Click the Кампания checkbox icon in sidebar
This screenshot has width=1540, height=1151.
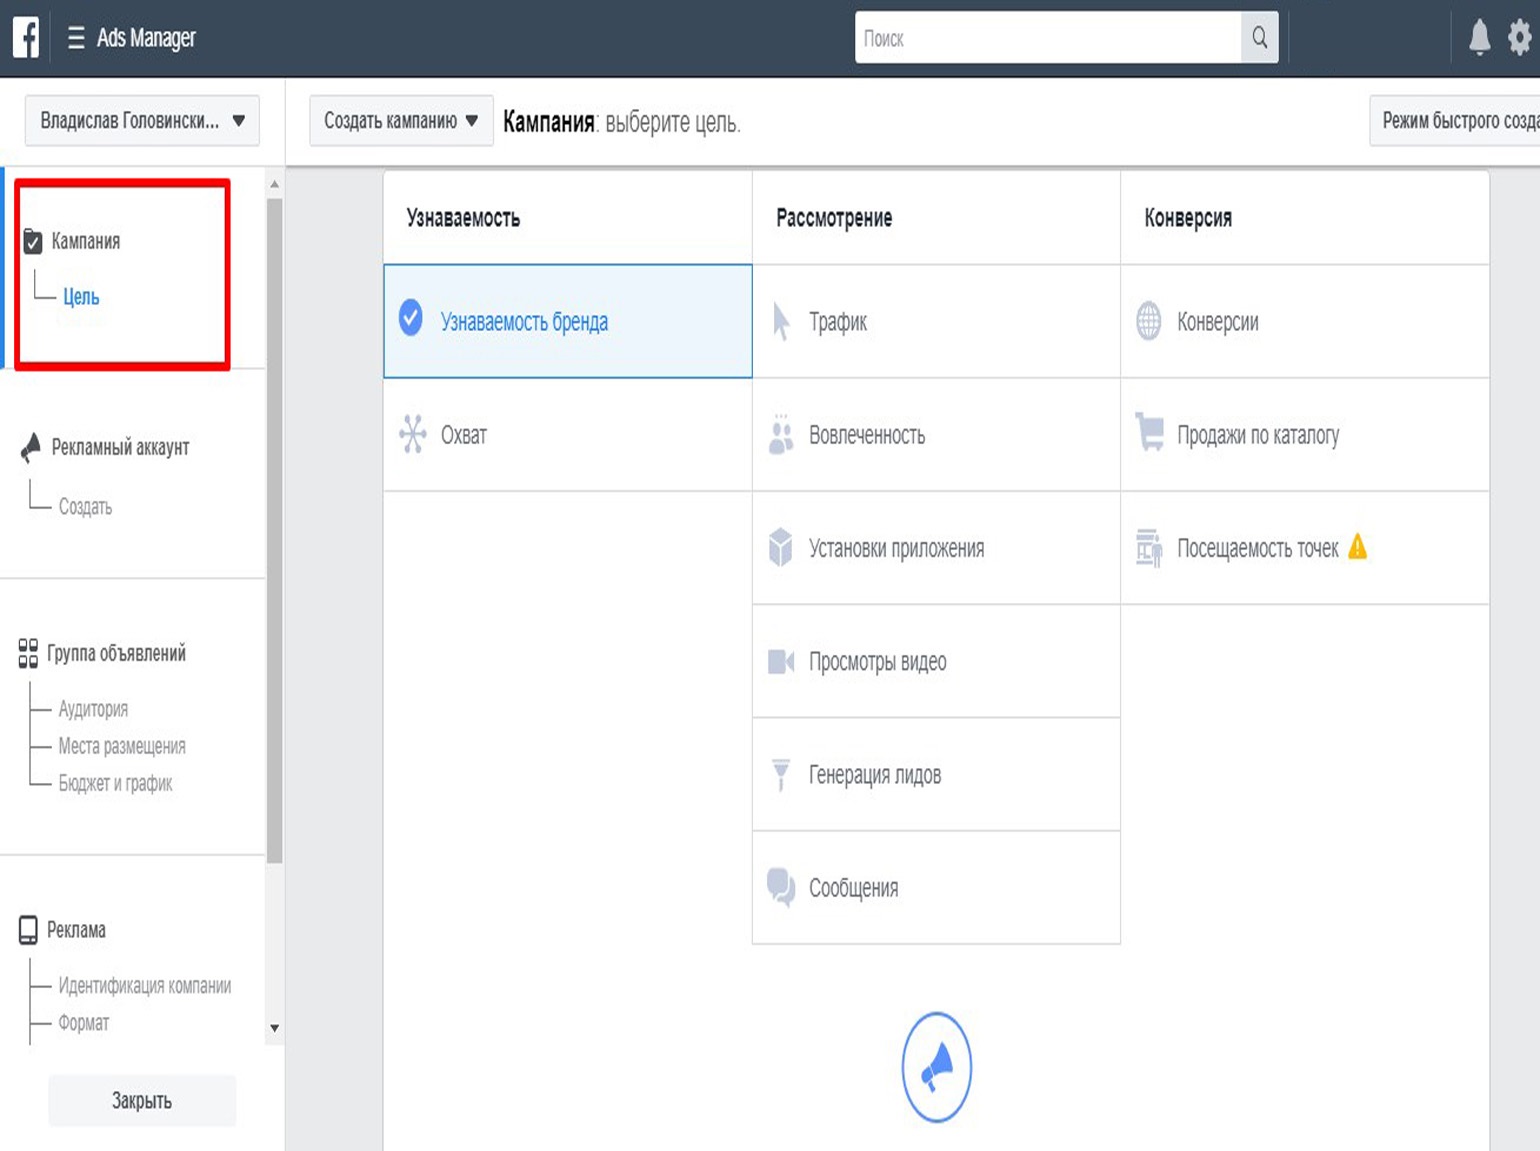pyautogui.click(x=33, y=241)
